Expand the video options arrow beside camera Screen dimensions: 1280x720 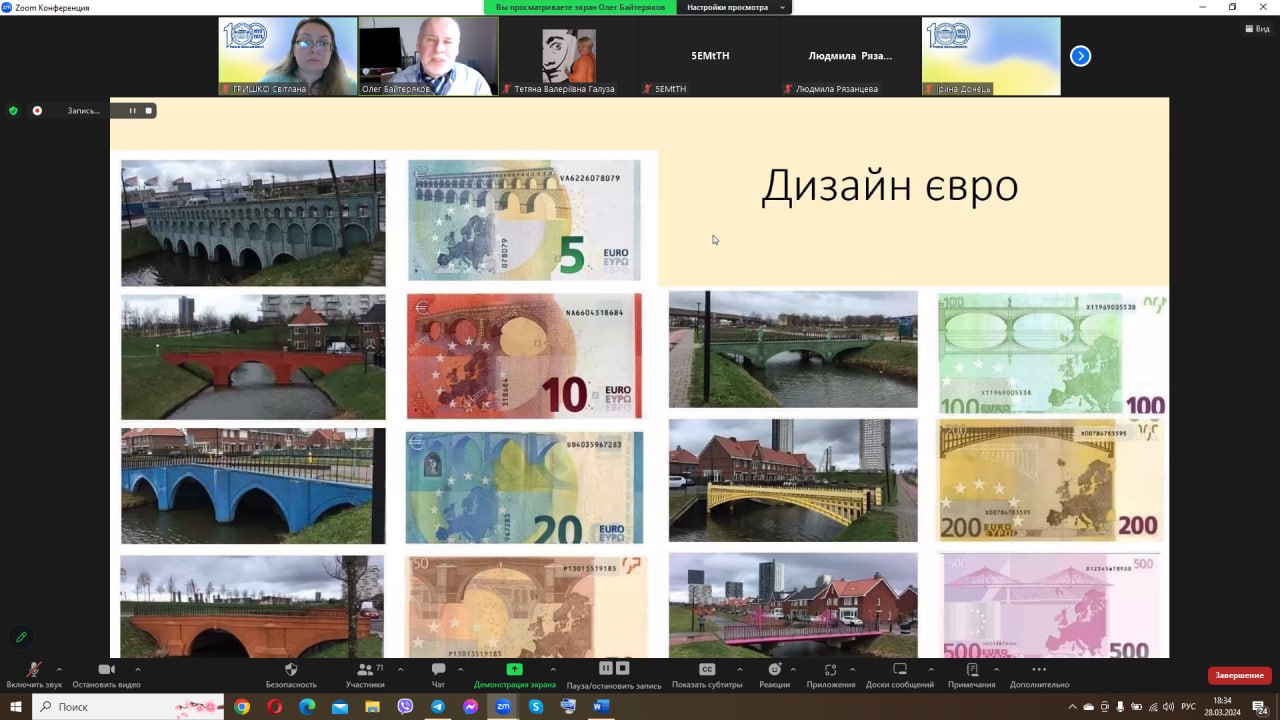pos(137,669)
